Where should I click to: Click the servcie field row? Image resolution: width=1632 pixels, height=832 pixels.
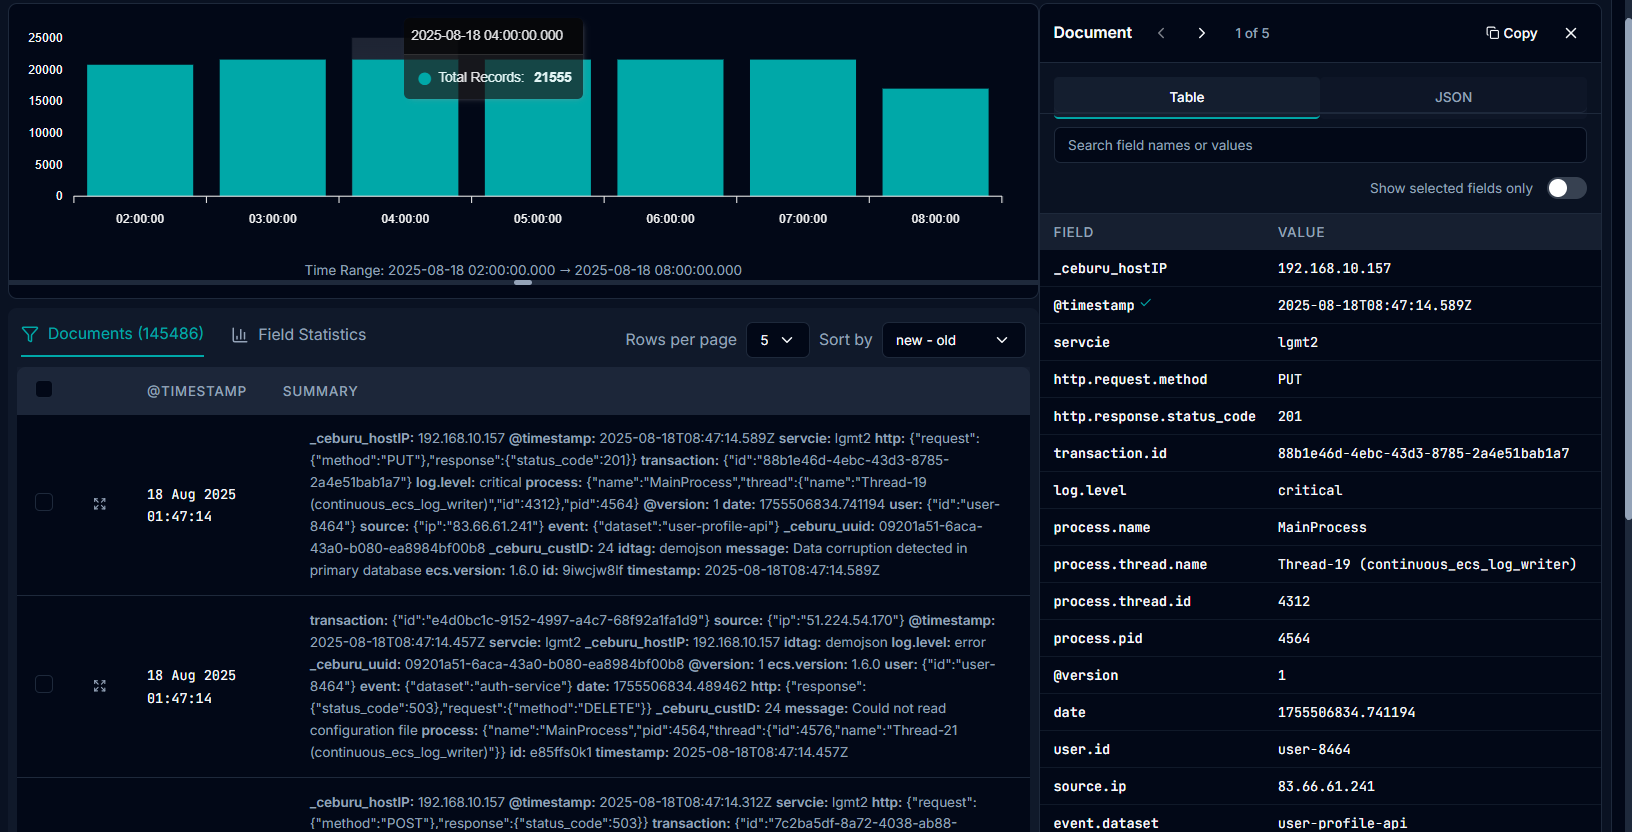1320,342
